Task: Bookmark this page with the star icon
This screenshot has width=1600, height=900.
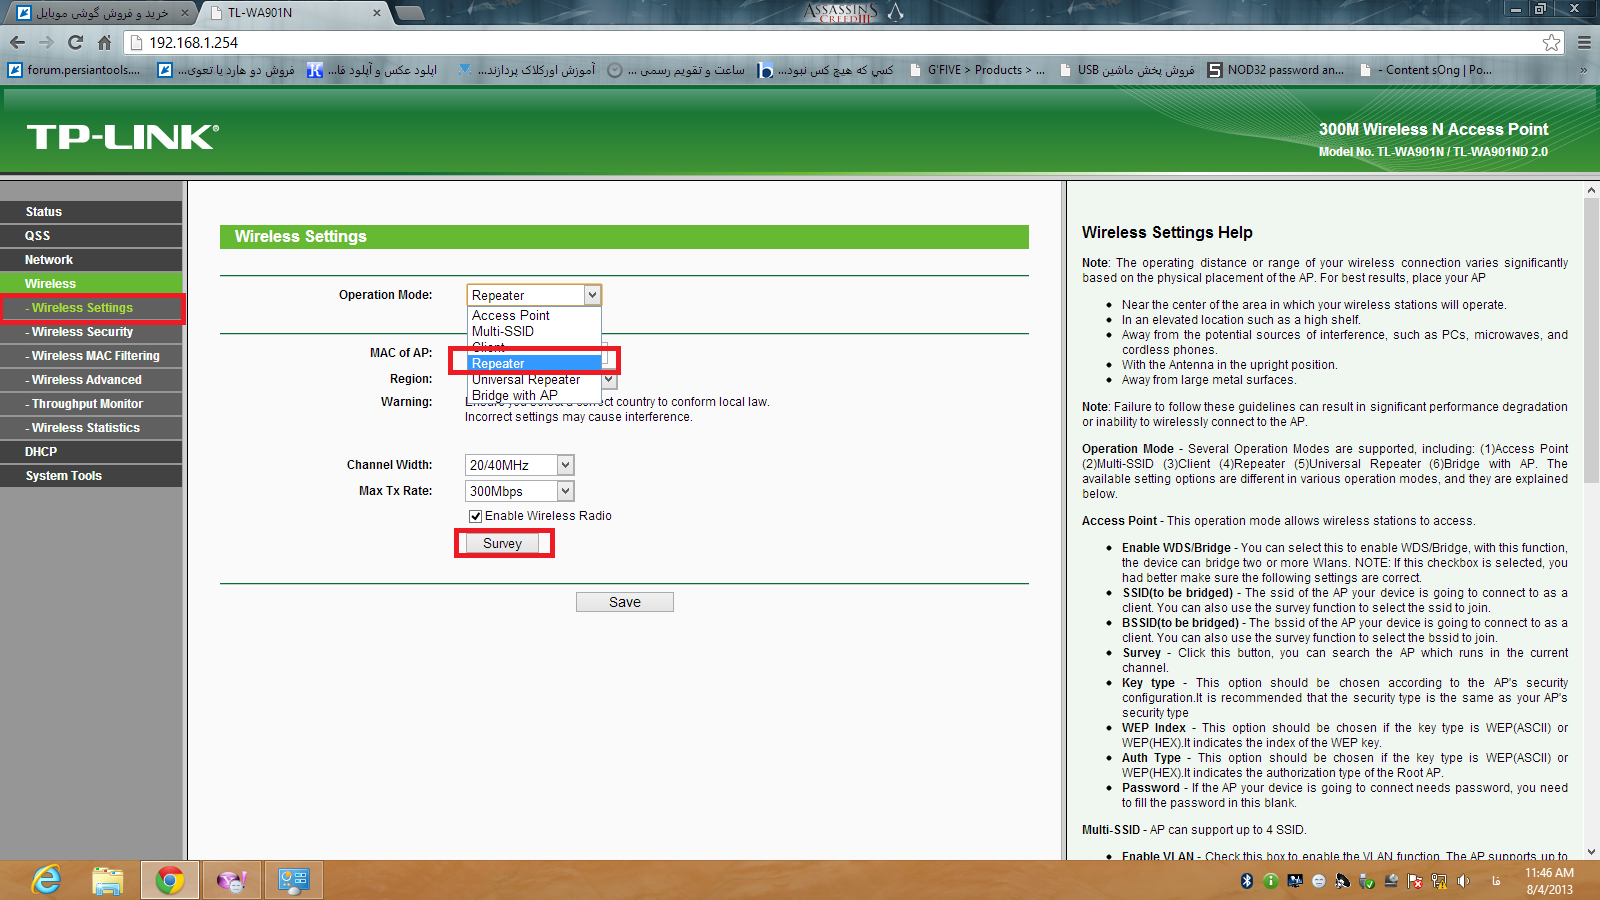Action: pos(1551,42)
